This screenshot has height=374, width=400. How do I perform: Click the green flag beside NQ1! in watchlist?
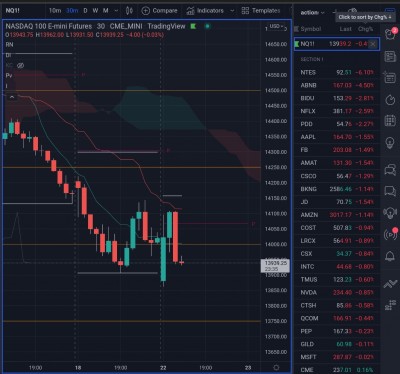[297, 44]
